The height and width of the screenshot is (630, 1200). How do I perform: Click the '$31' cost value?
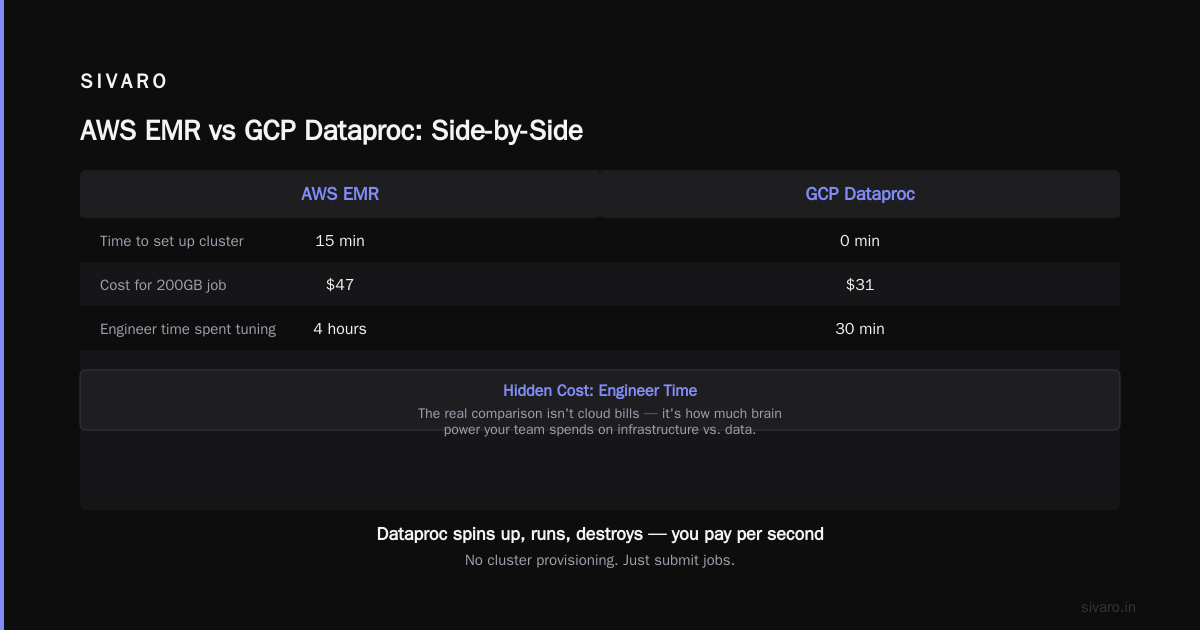point(860,285)
